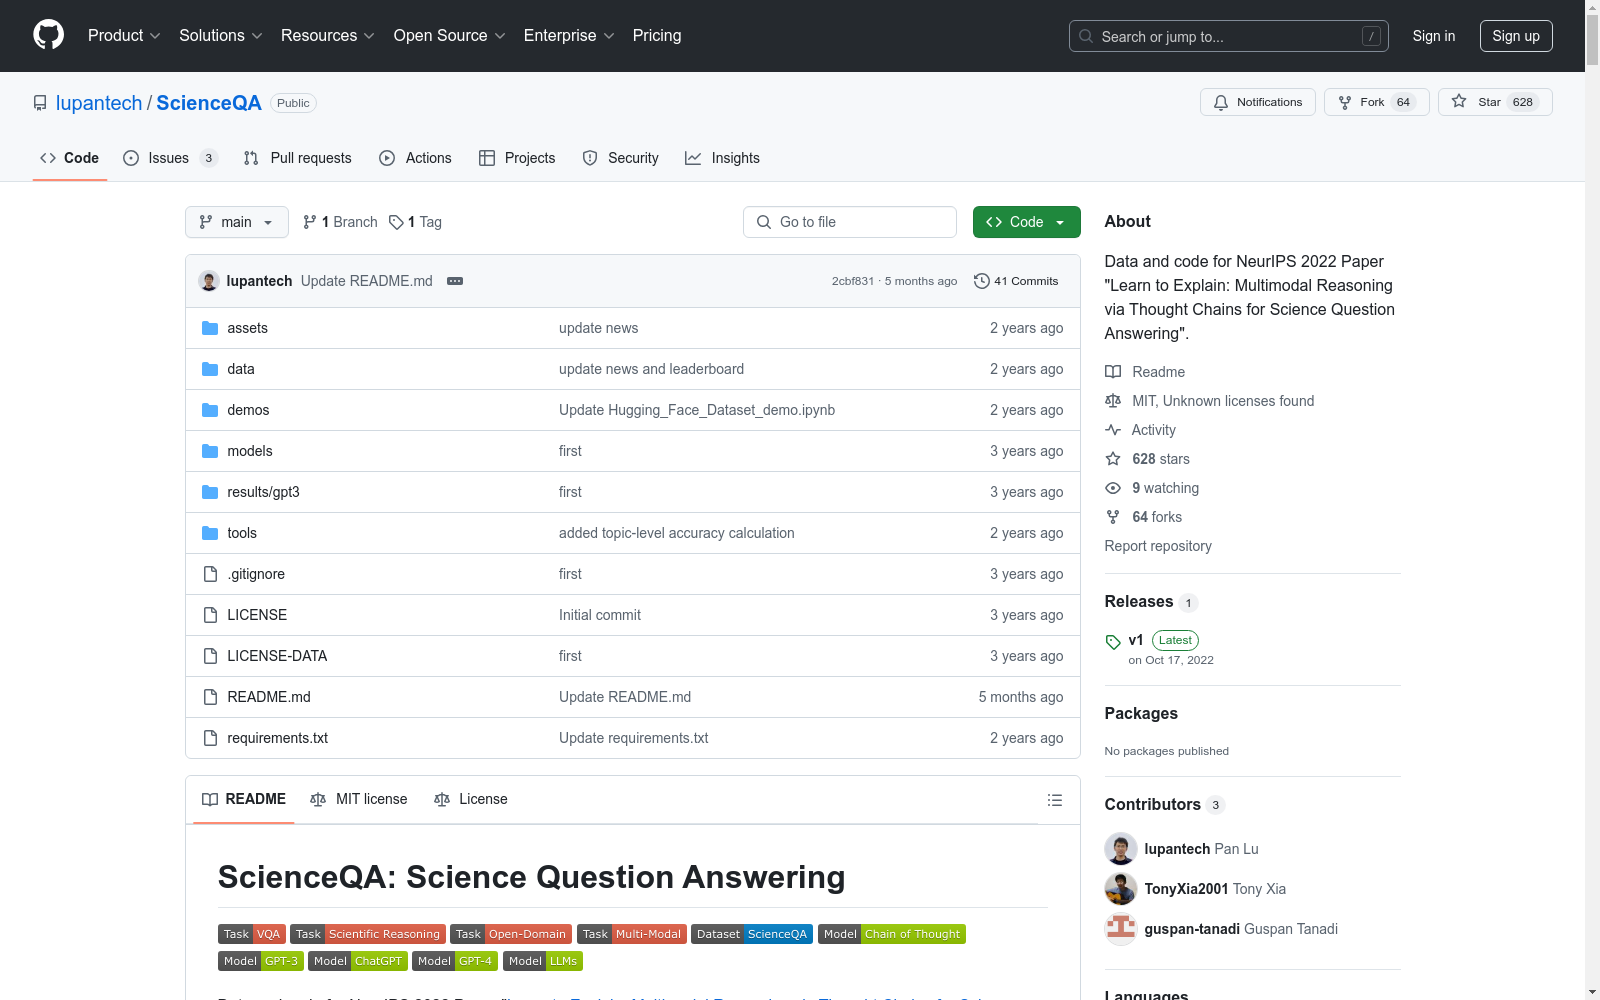Expand the green Code download dropdown
The height and width of the screenshot is (1000, 1600).
[1026, 222]
